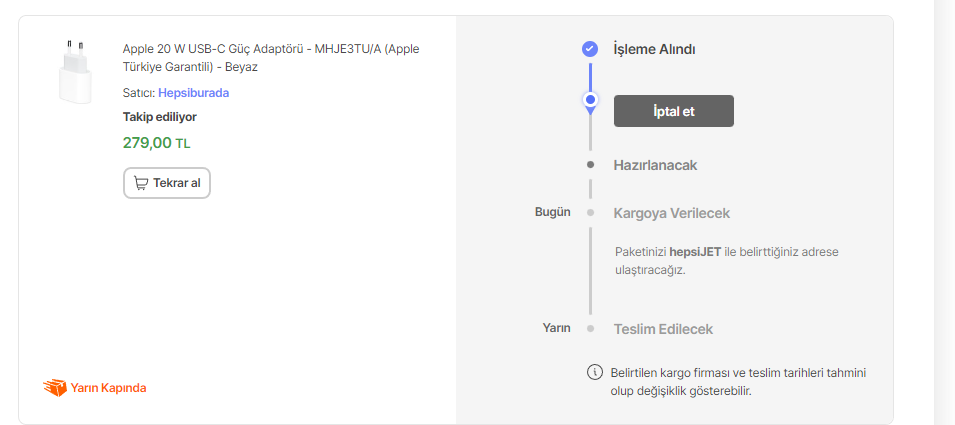Click the Hazırlanacak step dot

click(x=590, y=164)
